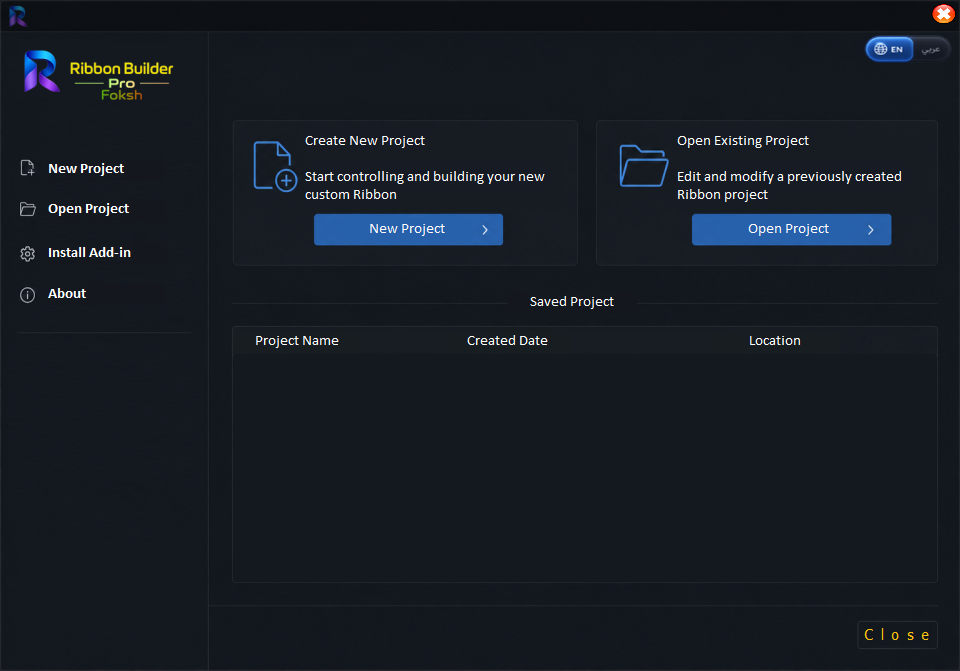Screen dimensions: 960x671
Task: Click the large folder icon in Open Existing Project card
Action: pyautogui.click(x=643, y=165)
